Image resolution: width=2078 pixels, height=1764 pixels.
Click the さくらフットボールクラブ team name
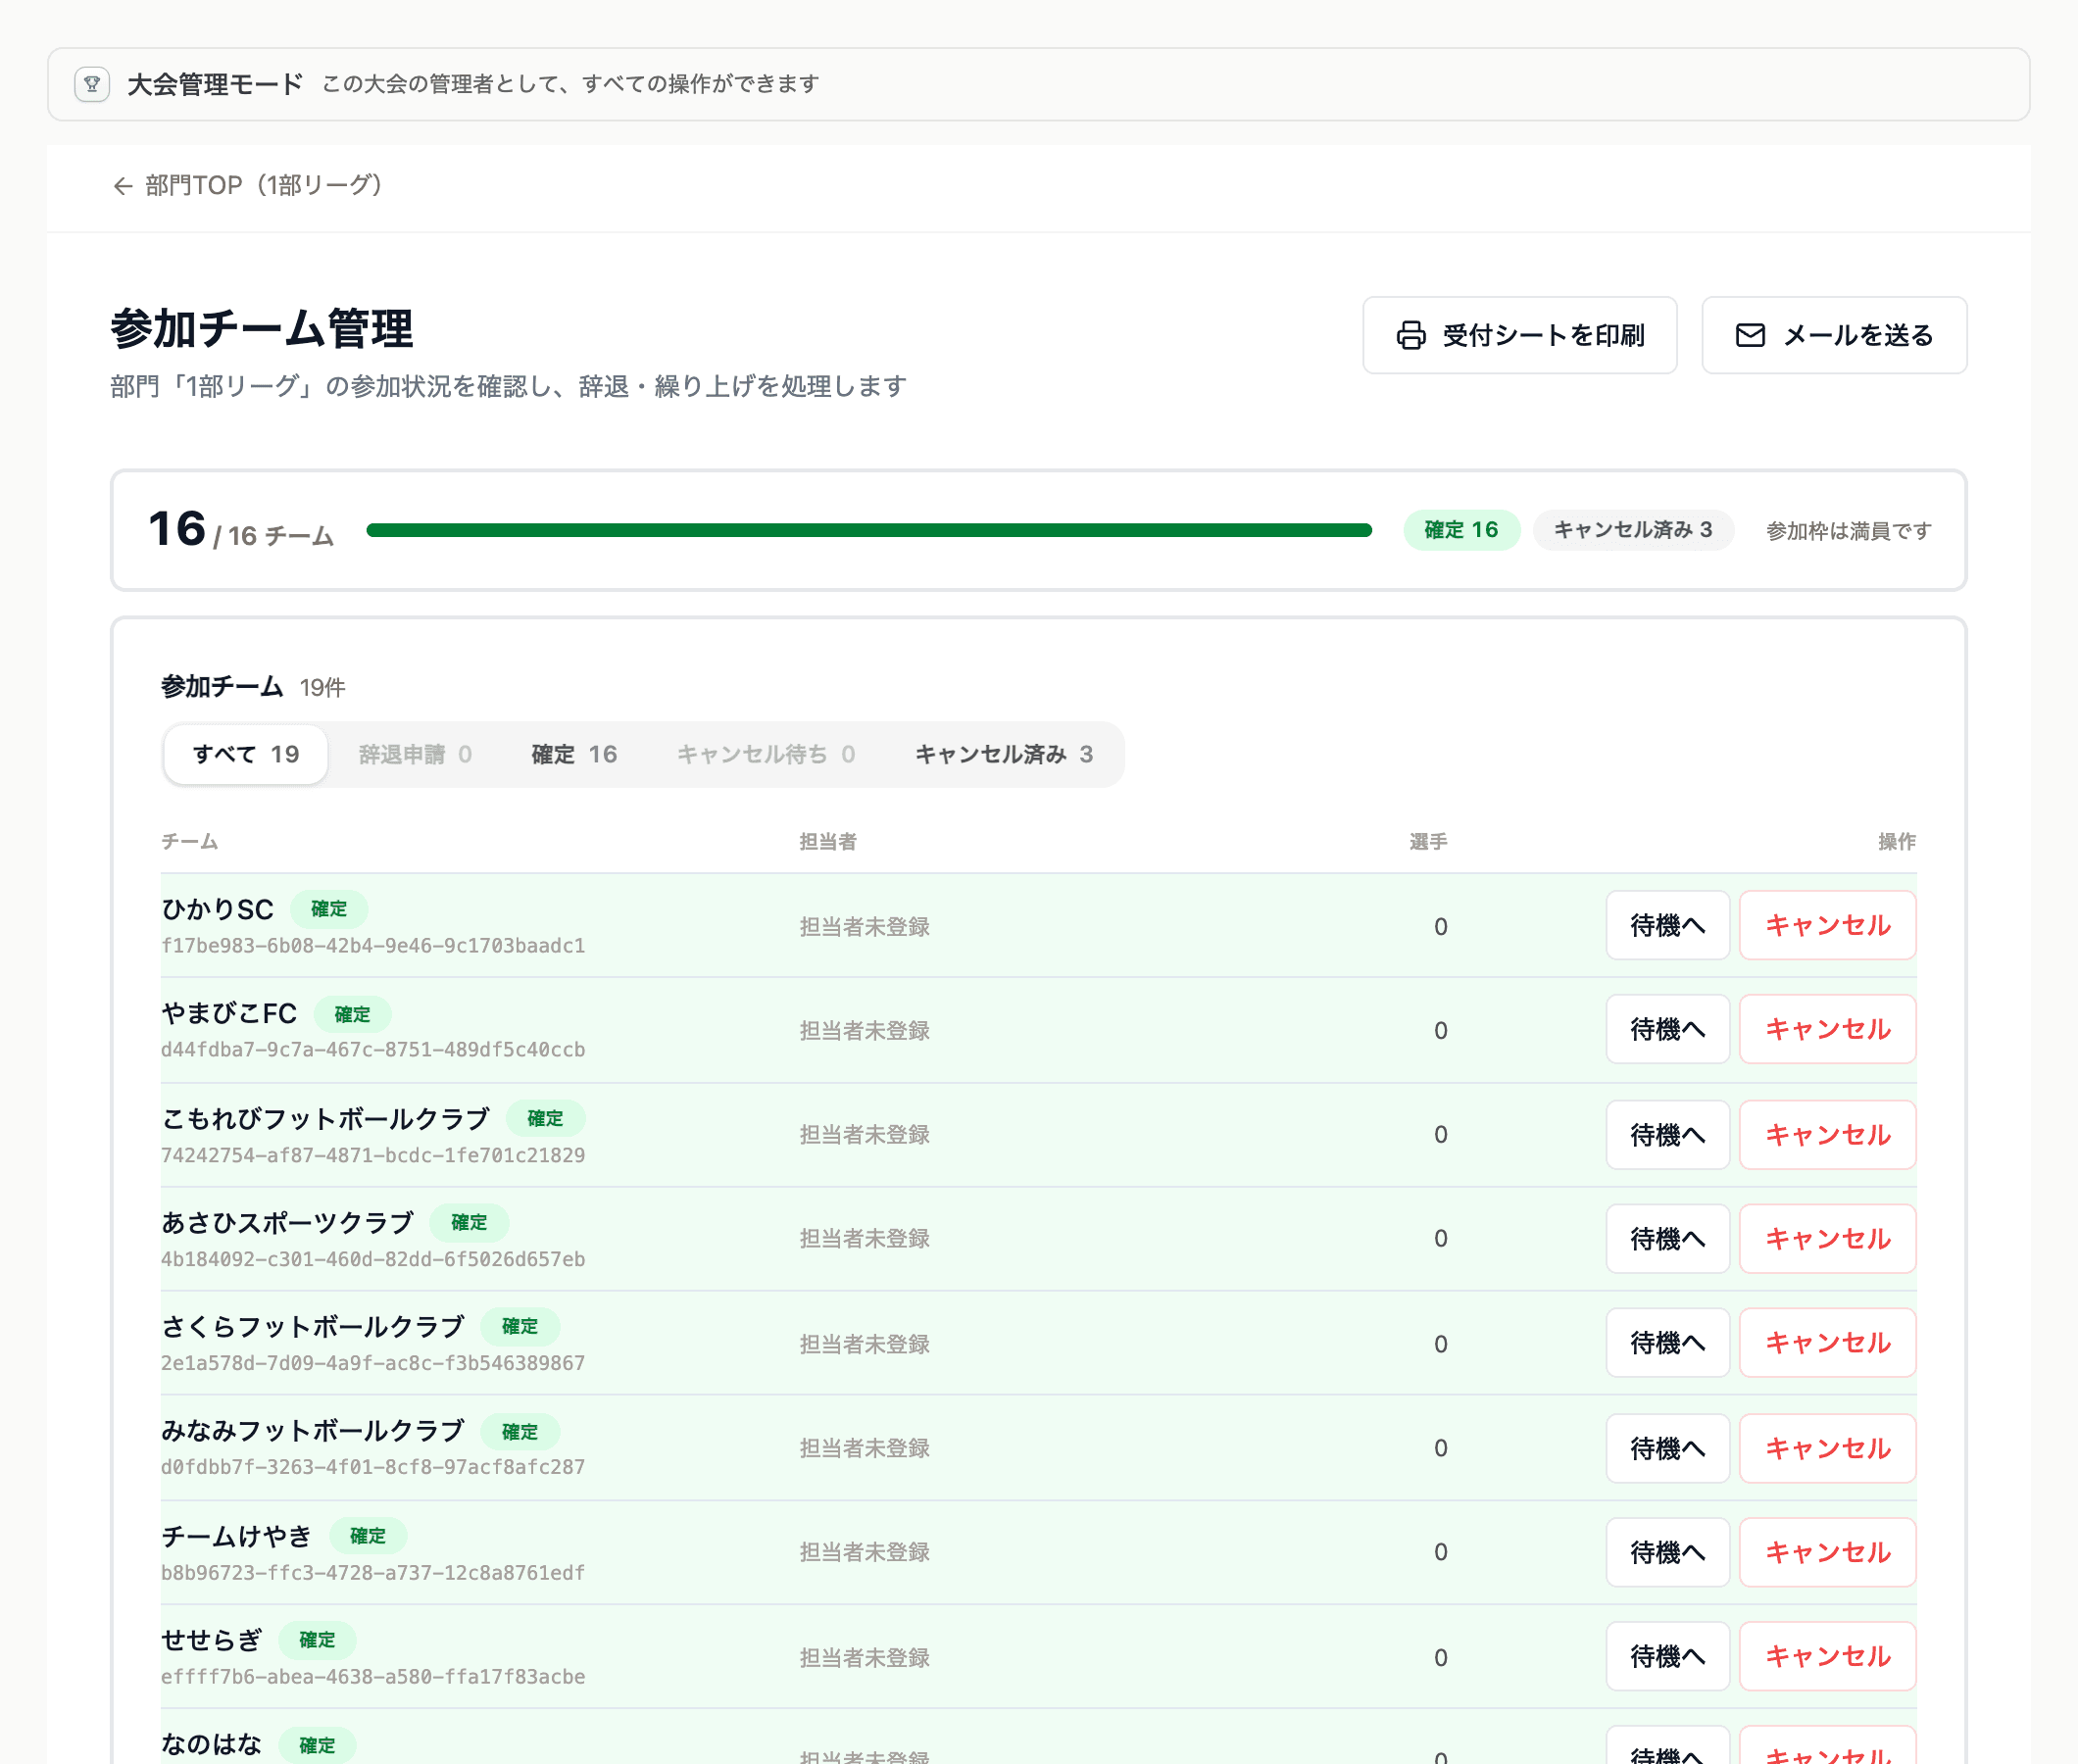[x=313, y=1327]
